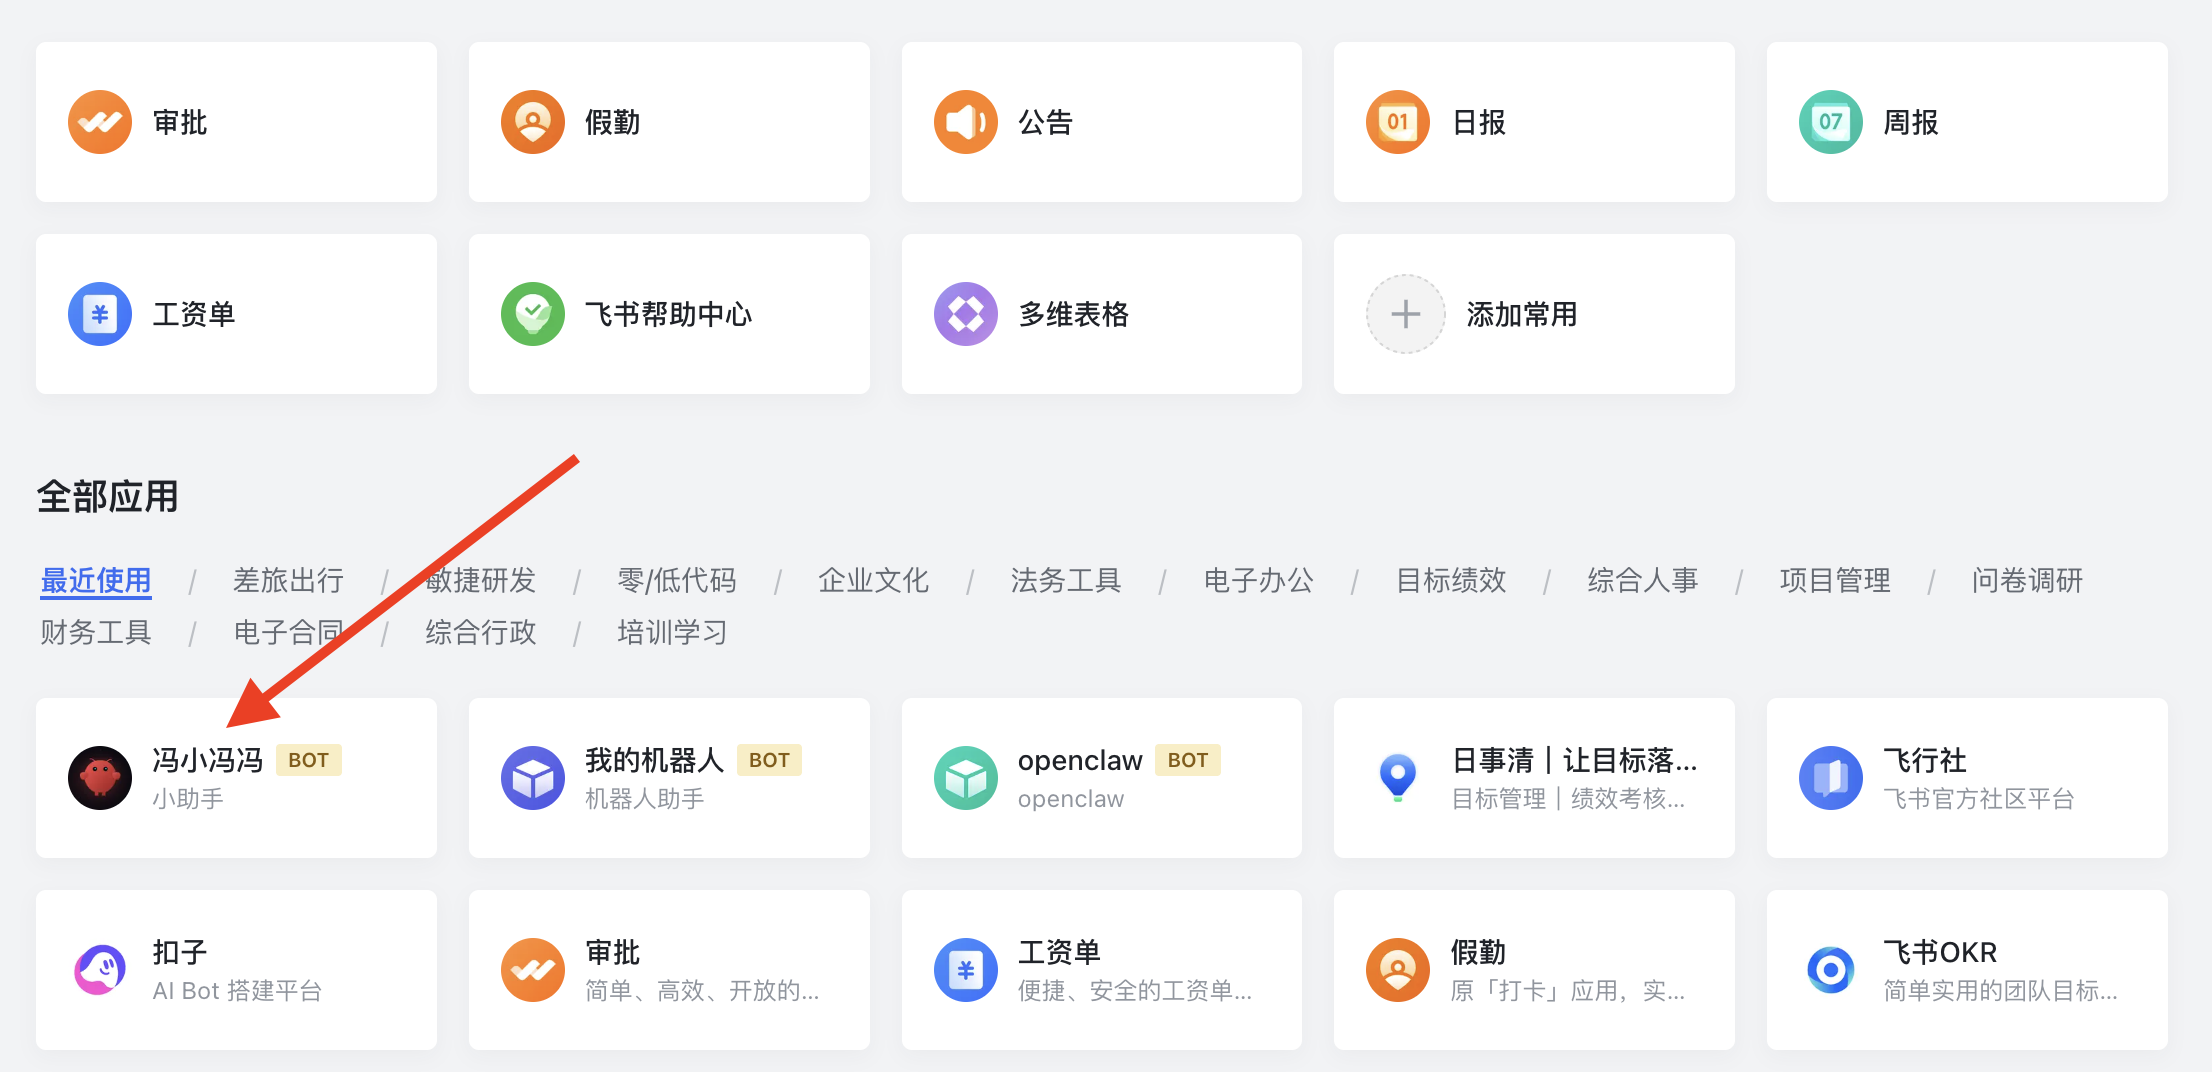Click the 多维表格 purple icon
The height and width of the screenshot is (1072, 2212).
tap(966, 314)
